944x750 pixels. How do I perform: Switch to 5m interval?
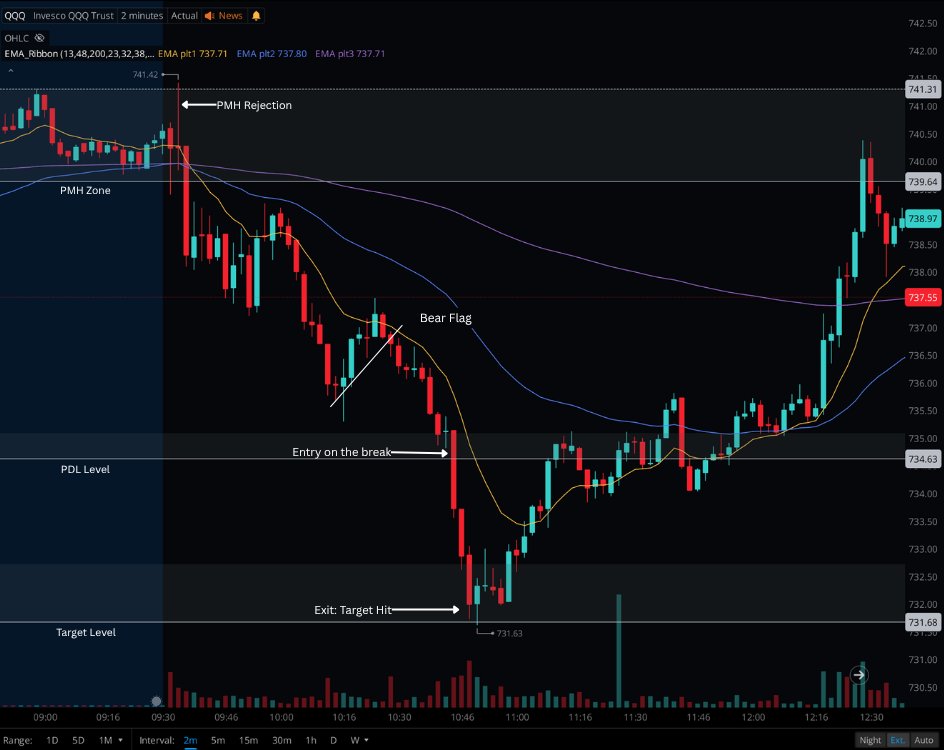(218, 740)
